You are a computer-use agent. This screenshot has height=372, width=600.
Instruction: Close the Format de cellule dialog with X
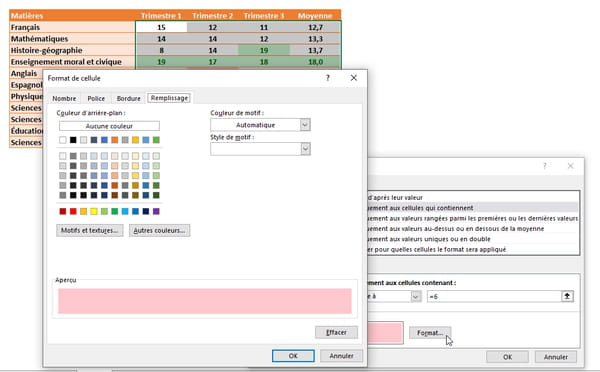(x=354, y=78)
